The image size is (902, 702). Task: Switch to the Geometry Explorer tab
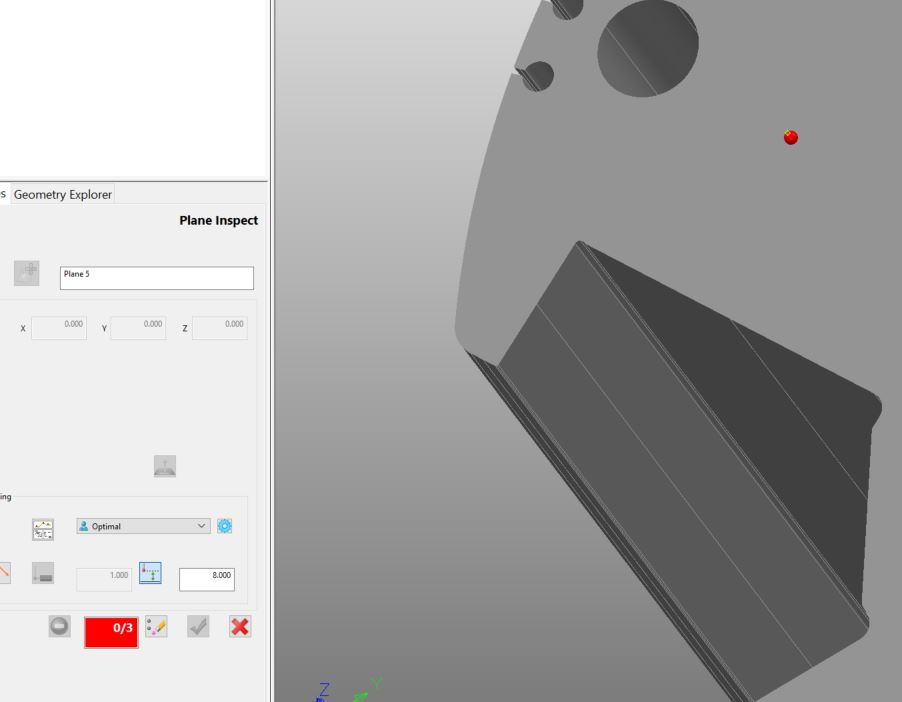[x=63, y=194]
